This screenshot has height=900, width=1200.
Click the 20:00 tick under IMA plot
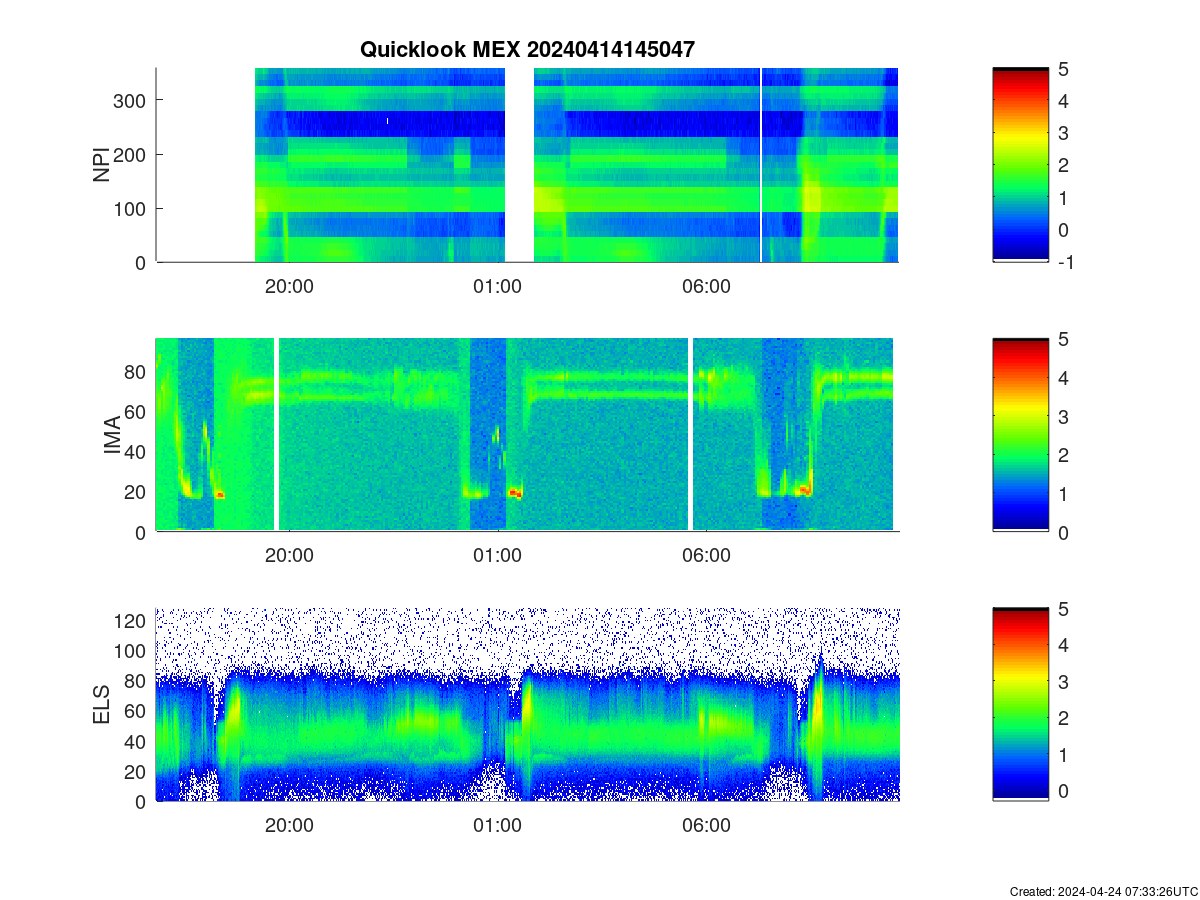[x=289, y=556]
